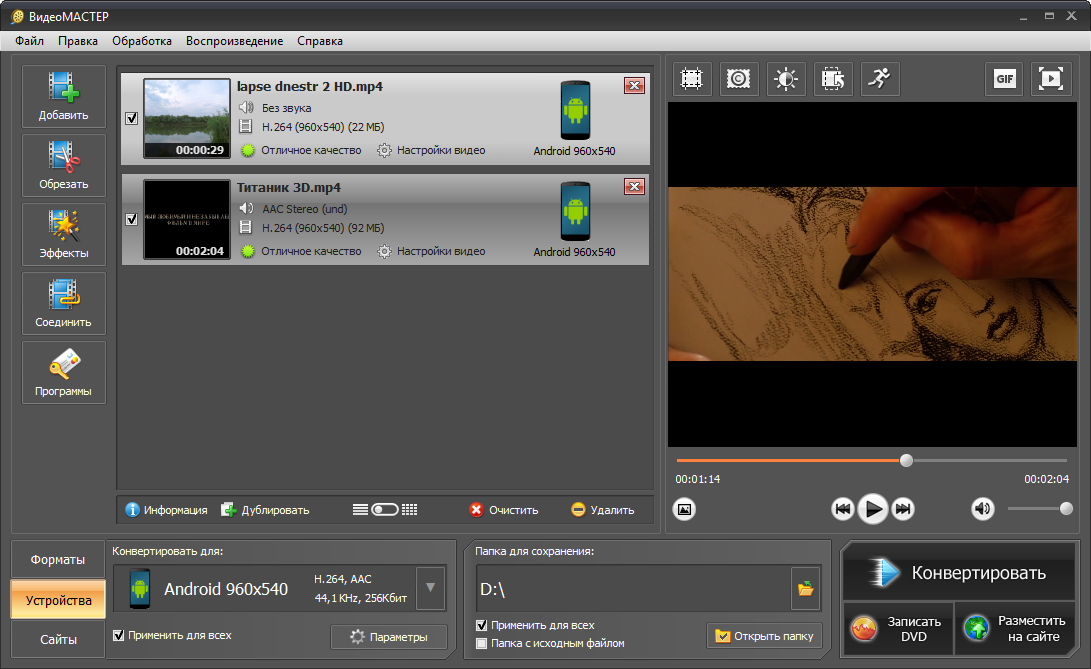
Task: Click the video preview area
Action: (872, 274)
